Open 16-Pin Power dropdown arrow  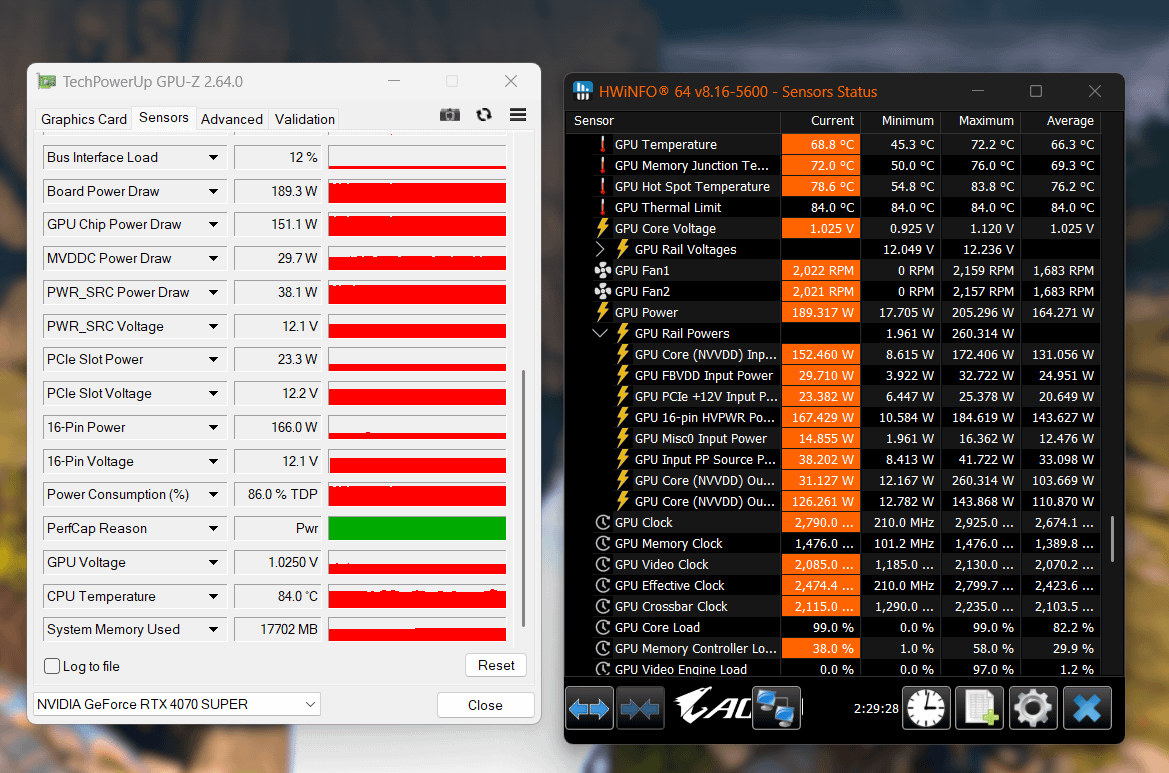click(x=213, y=427)
